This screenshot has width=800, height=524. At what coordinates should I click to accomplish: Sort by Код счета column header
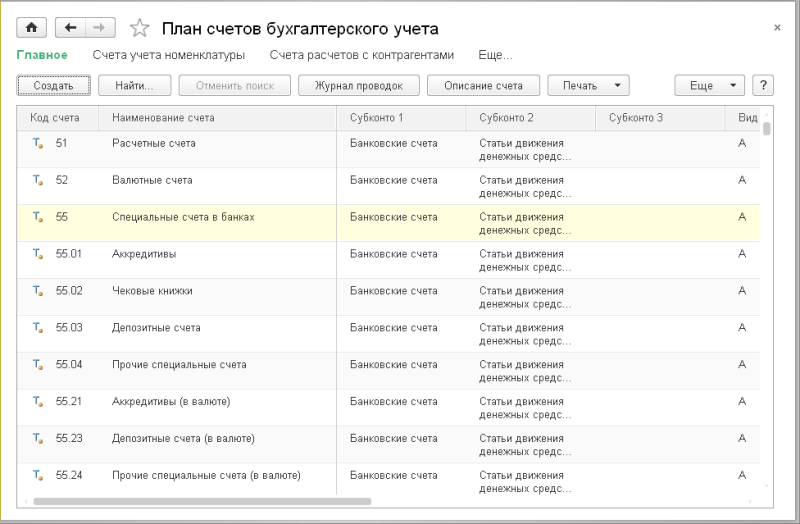coord(55,118)
